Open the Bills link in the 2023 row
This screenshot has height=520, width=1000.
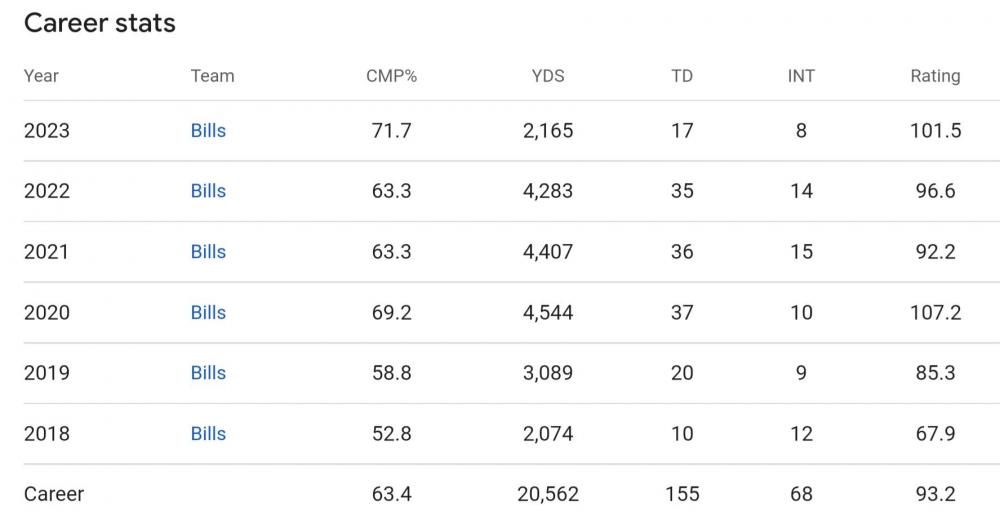[208, 131]
